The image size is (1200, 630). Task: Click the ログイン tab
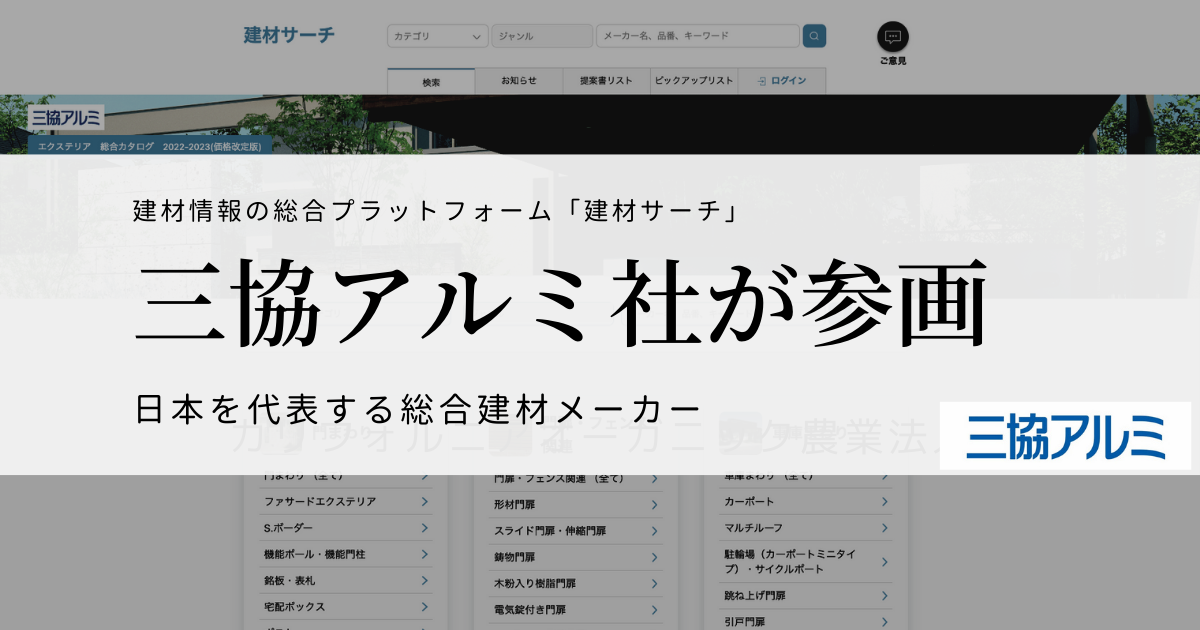pos(782,81)
